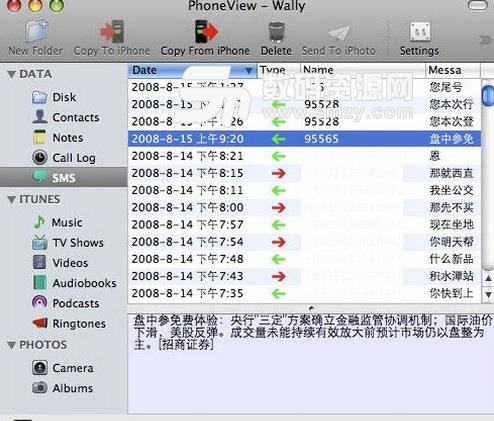Image resolution: width=494 pixels, height=421 pixels.
Task: Click the scroll down arrow of message list
Action: click(x=488, y=295)
